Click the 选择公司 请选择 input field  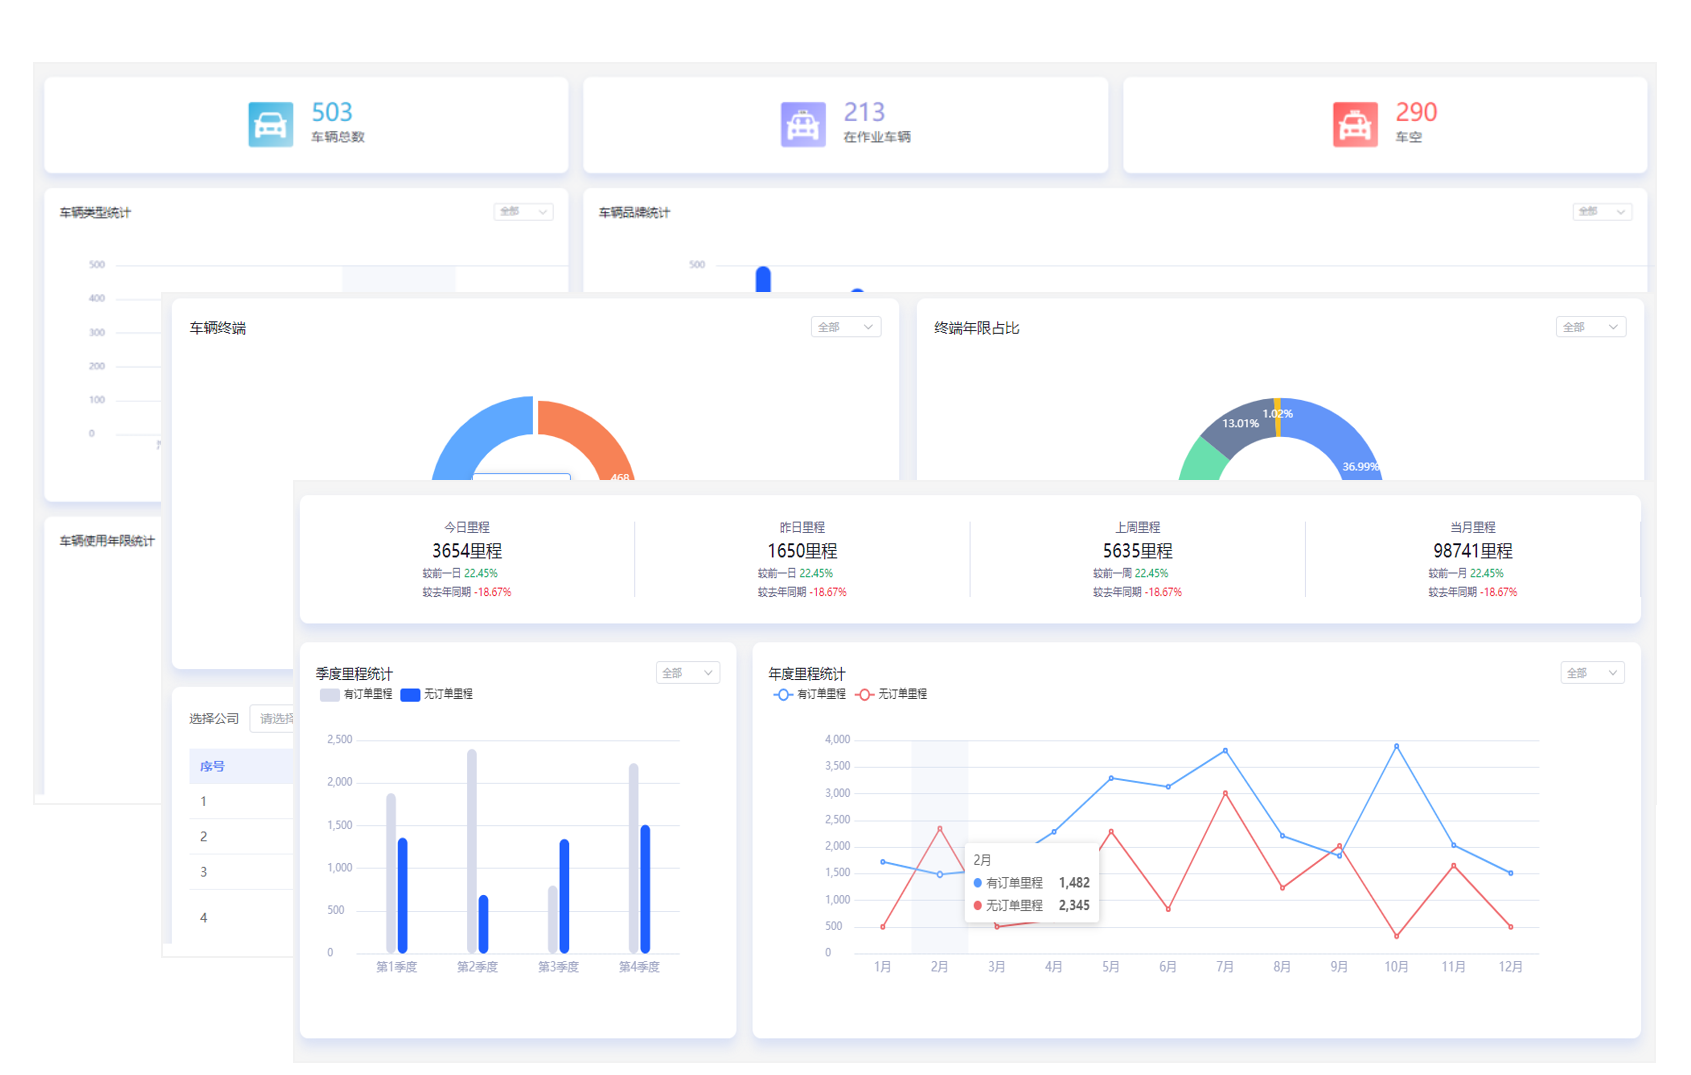(273, 718)
